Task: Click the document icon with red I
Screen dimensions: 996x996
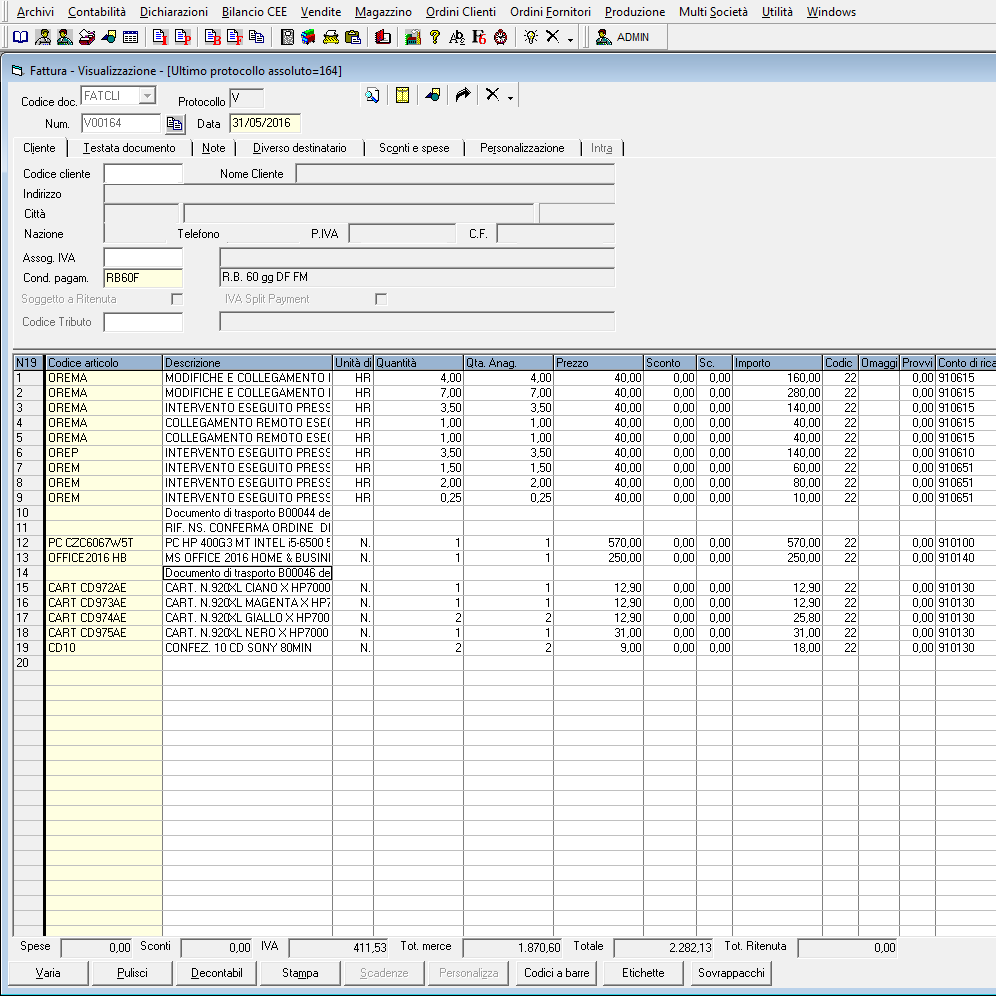Action: point(160,37)
